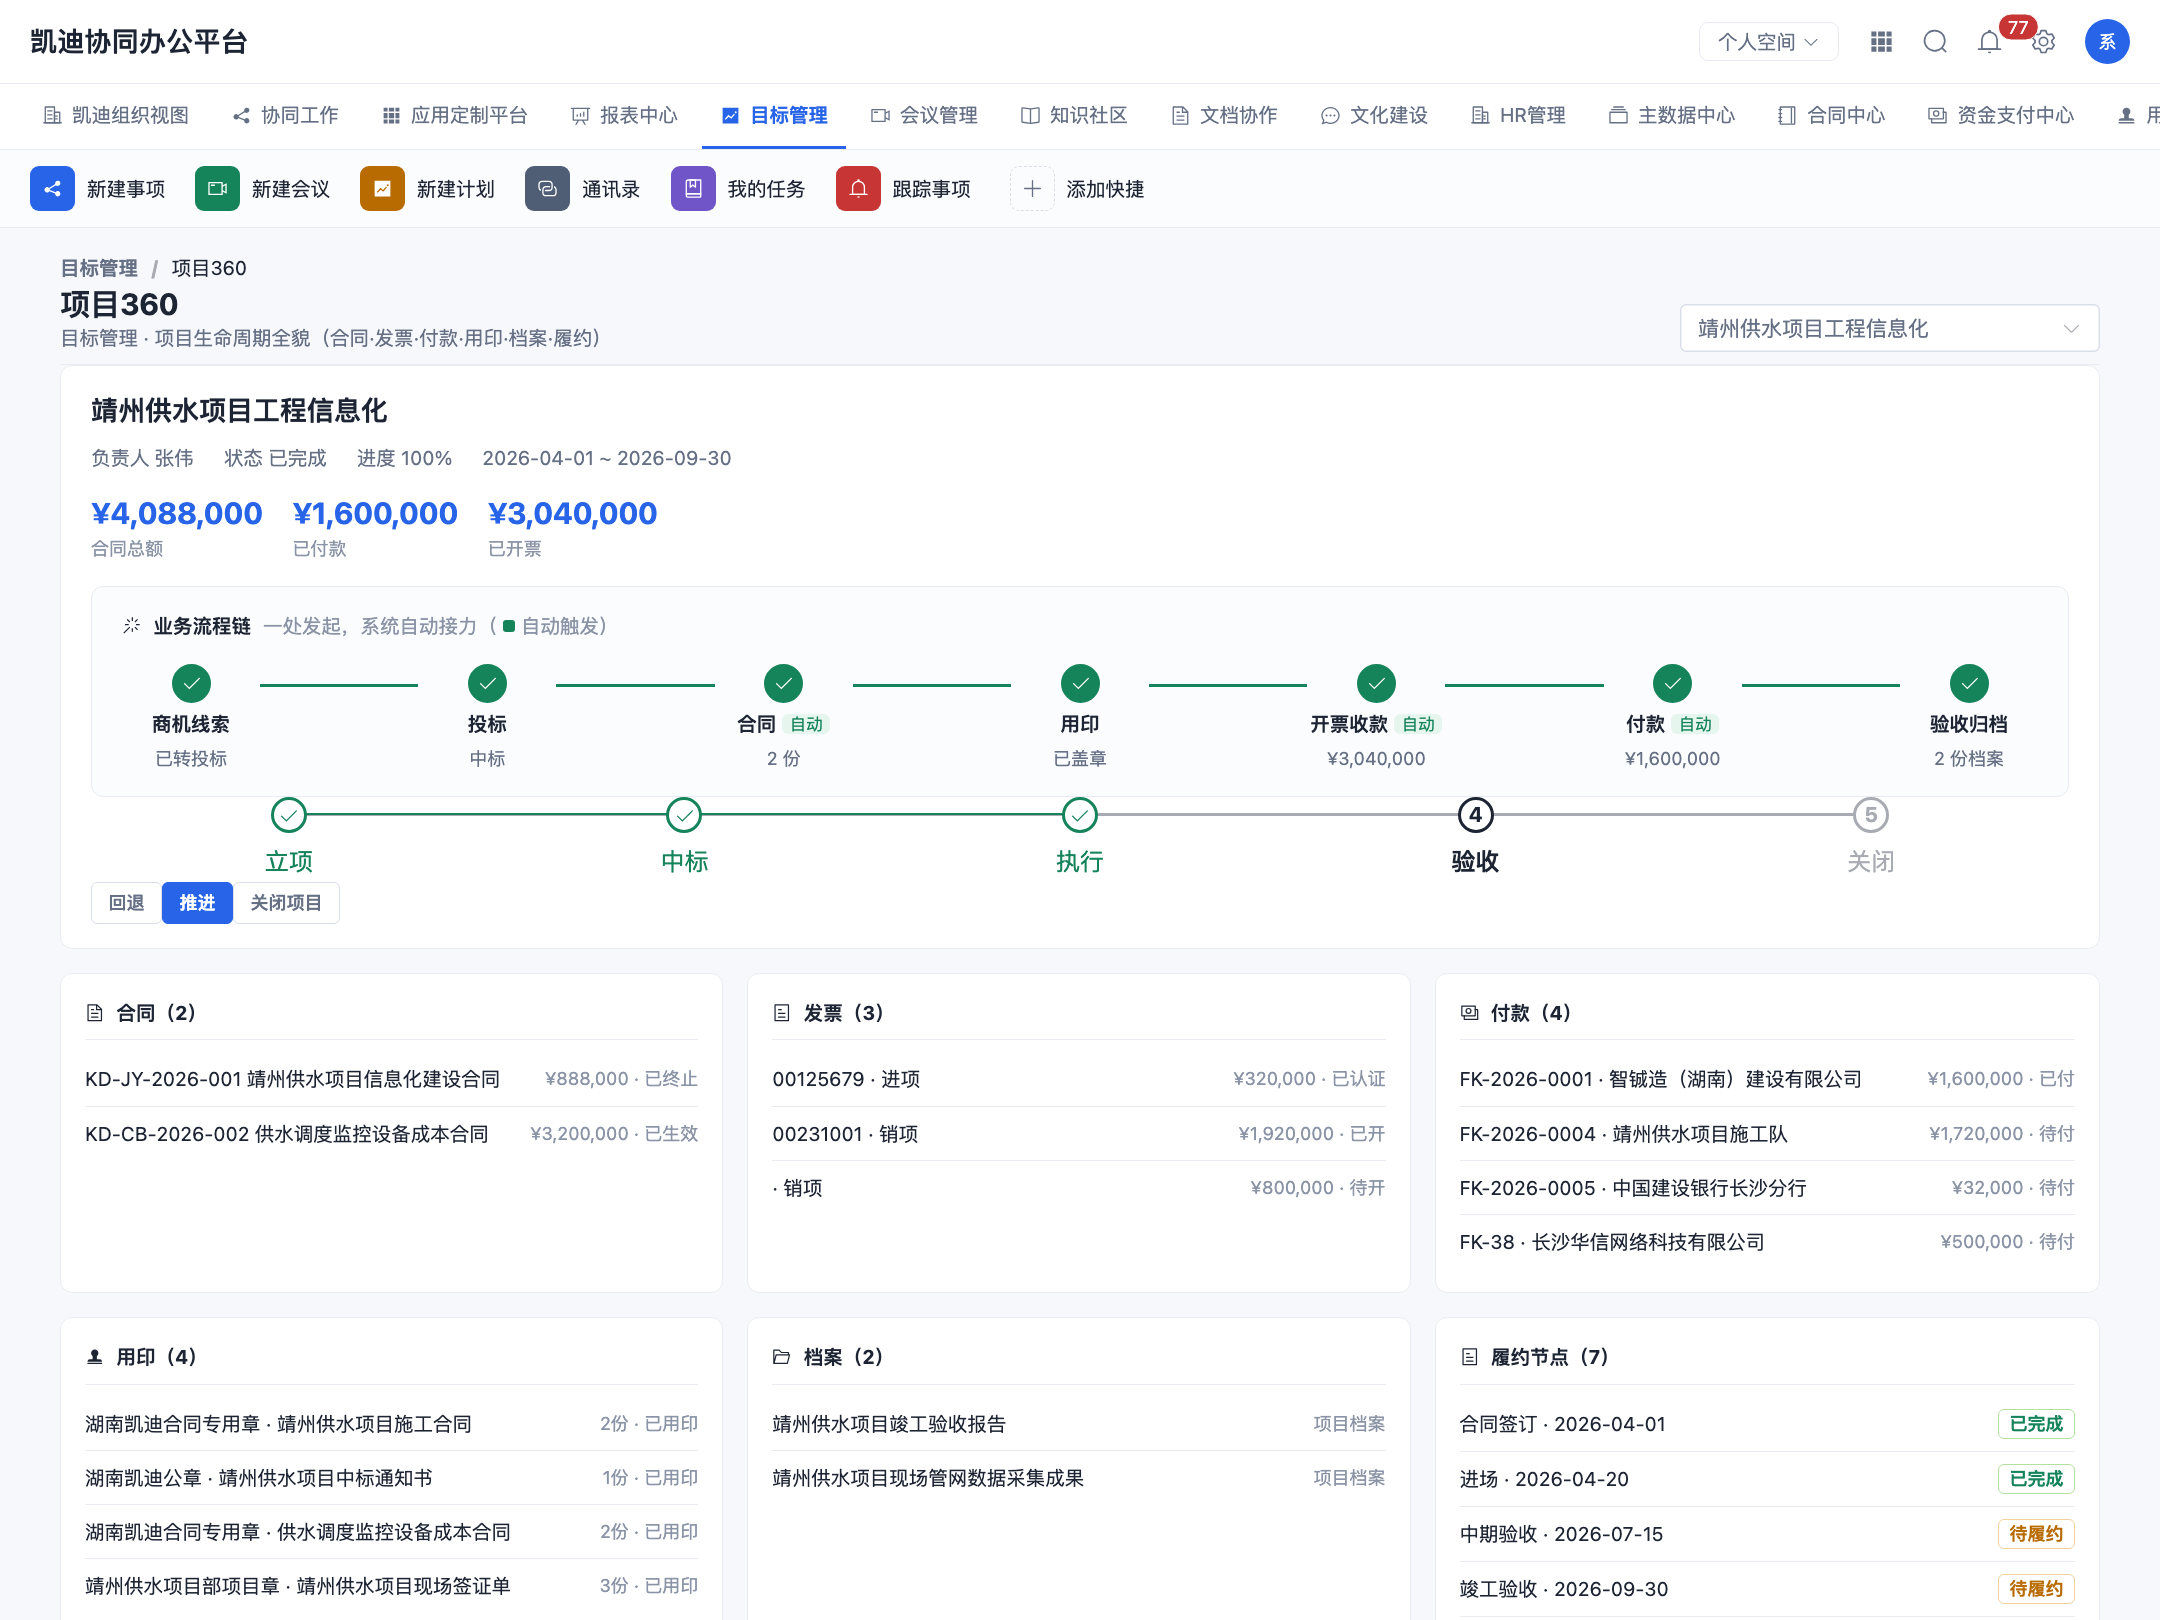2160x1620 pixels.
Task: Click the 合同 green check node
Action: pos(783,684)
